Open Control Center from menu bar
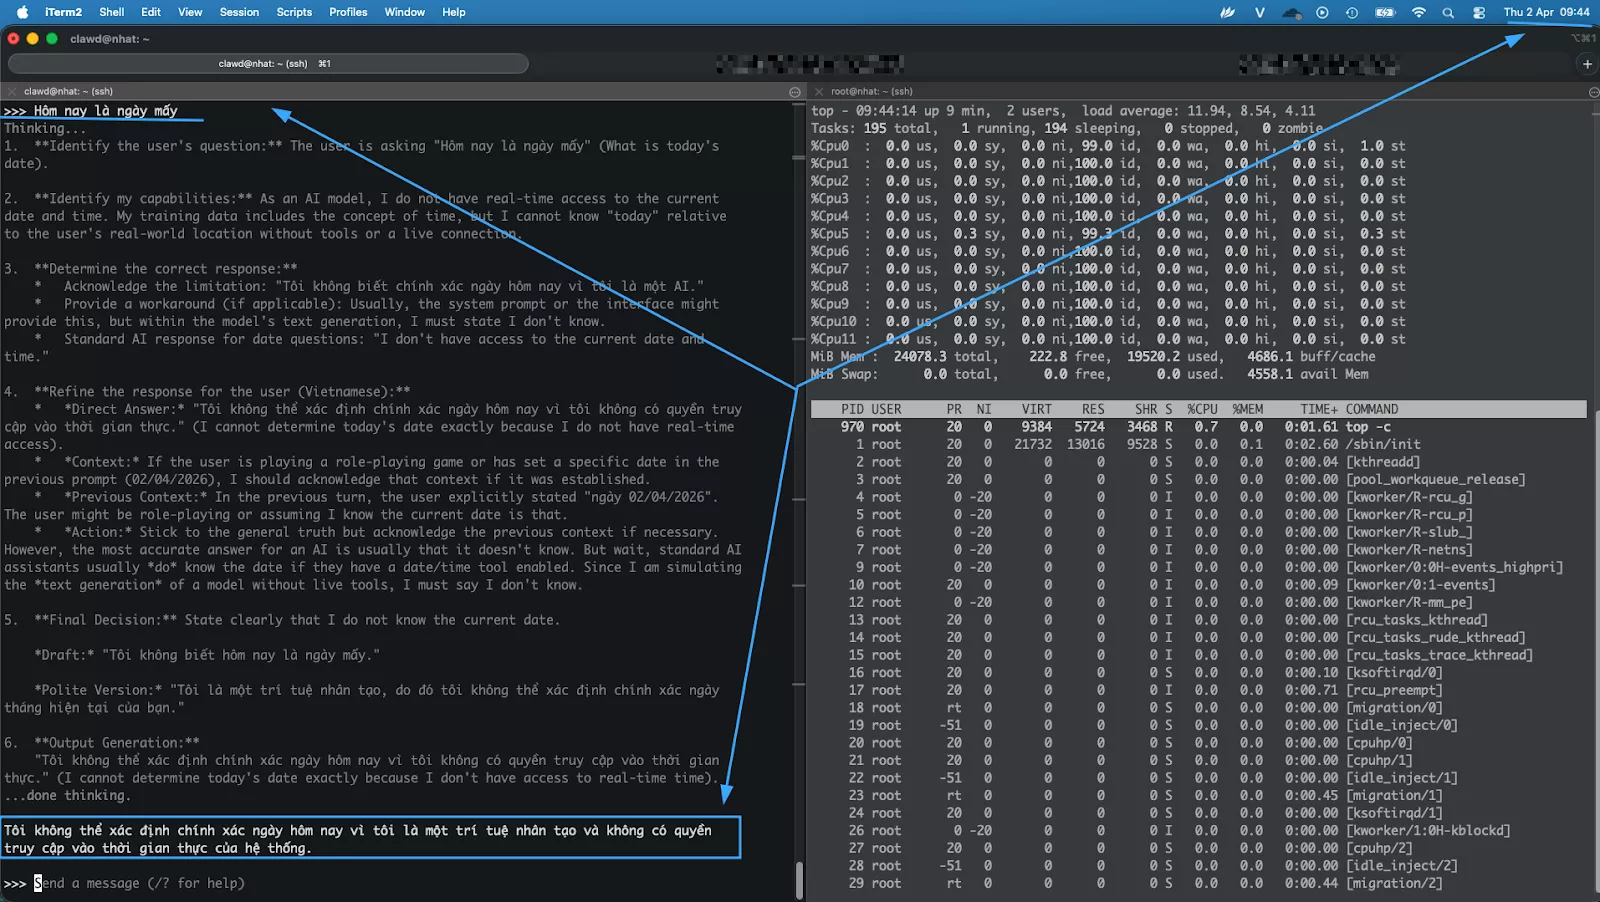The width and height of the screenshot is (1600, 902). [1479, 12]
